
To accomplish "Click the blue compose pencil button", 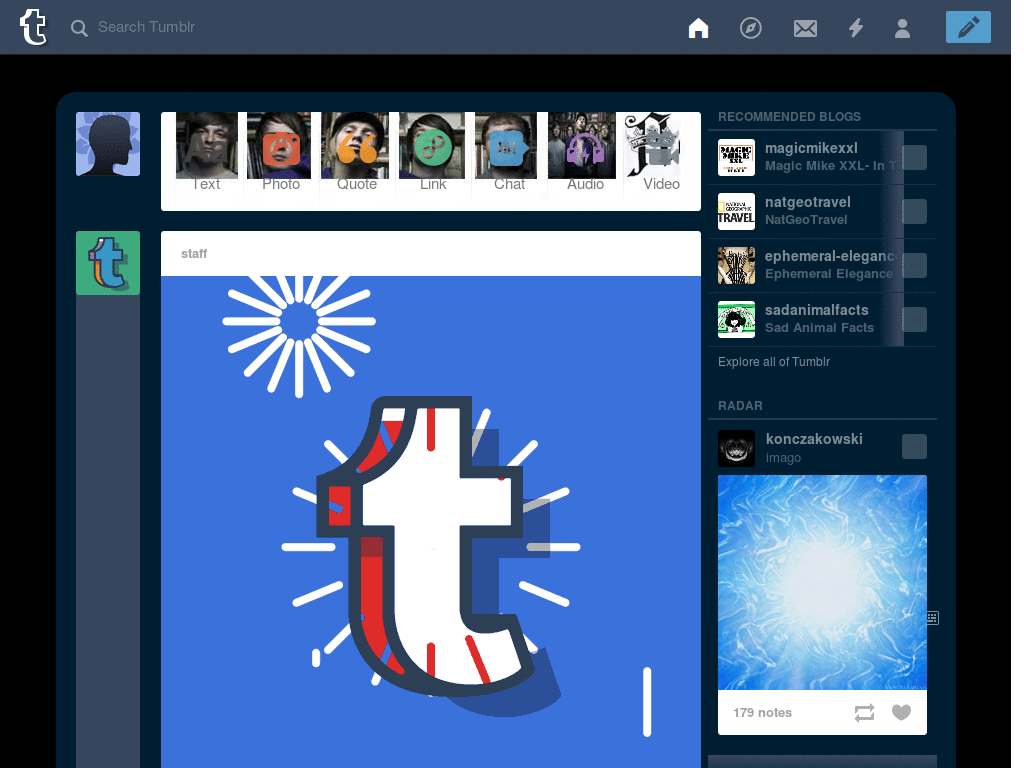I will tap(968, 27).
